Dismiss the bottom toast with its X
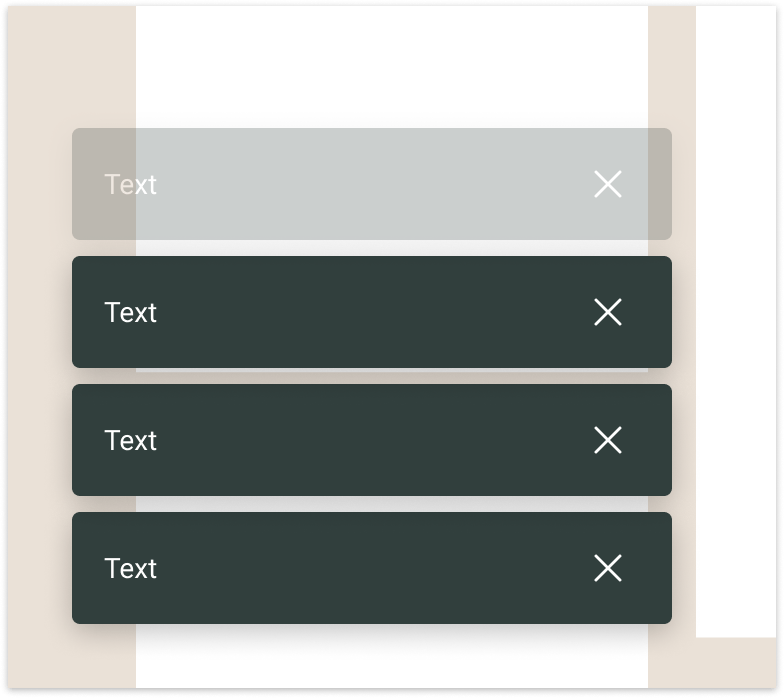The height and width of the screenshot is (698, 784). 608,568
